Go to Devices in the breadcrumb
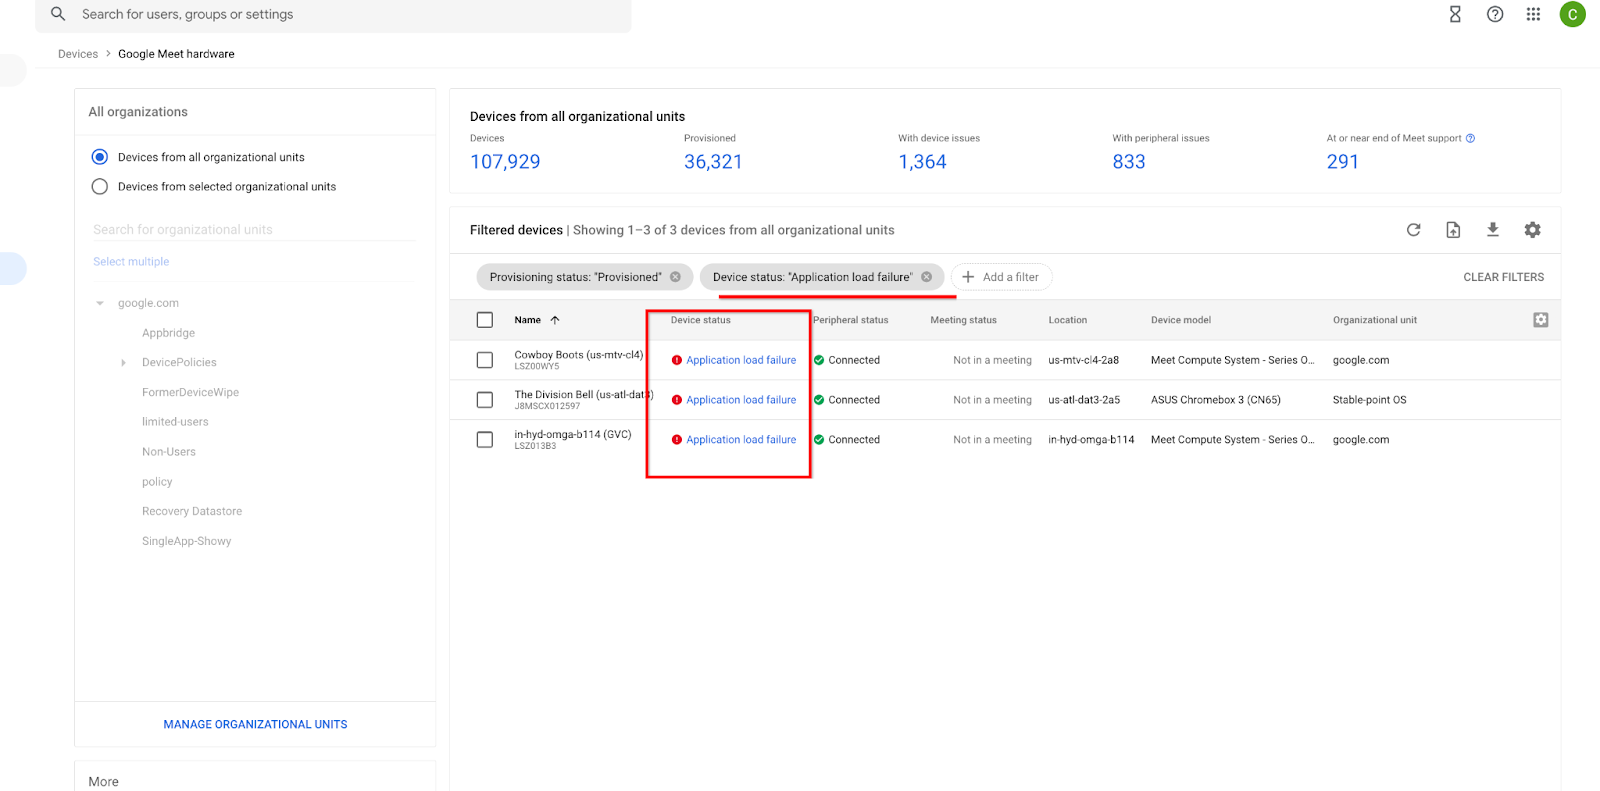Screen dimensions: 1600x791 point(78,54)
